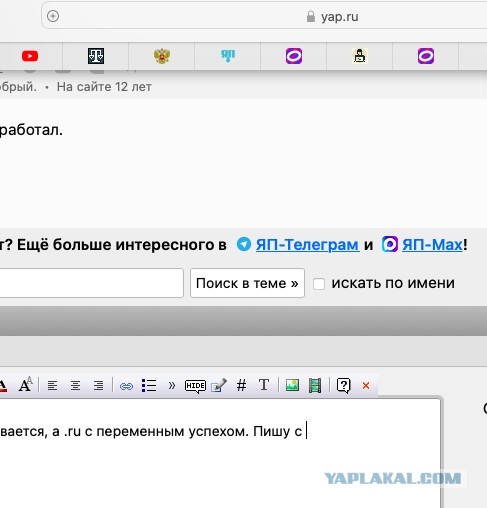The width and height of the screenshot is (487, 508).
Task: Center align text in the editor
Action: point(75,386)
